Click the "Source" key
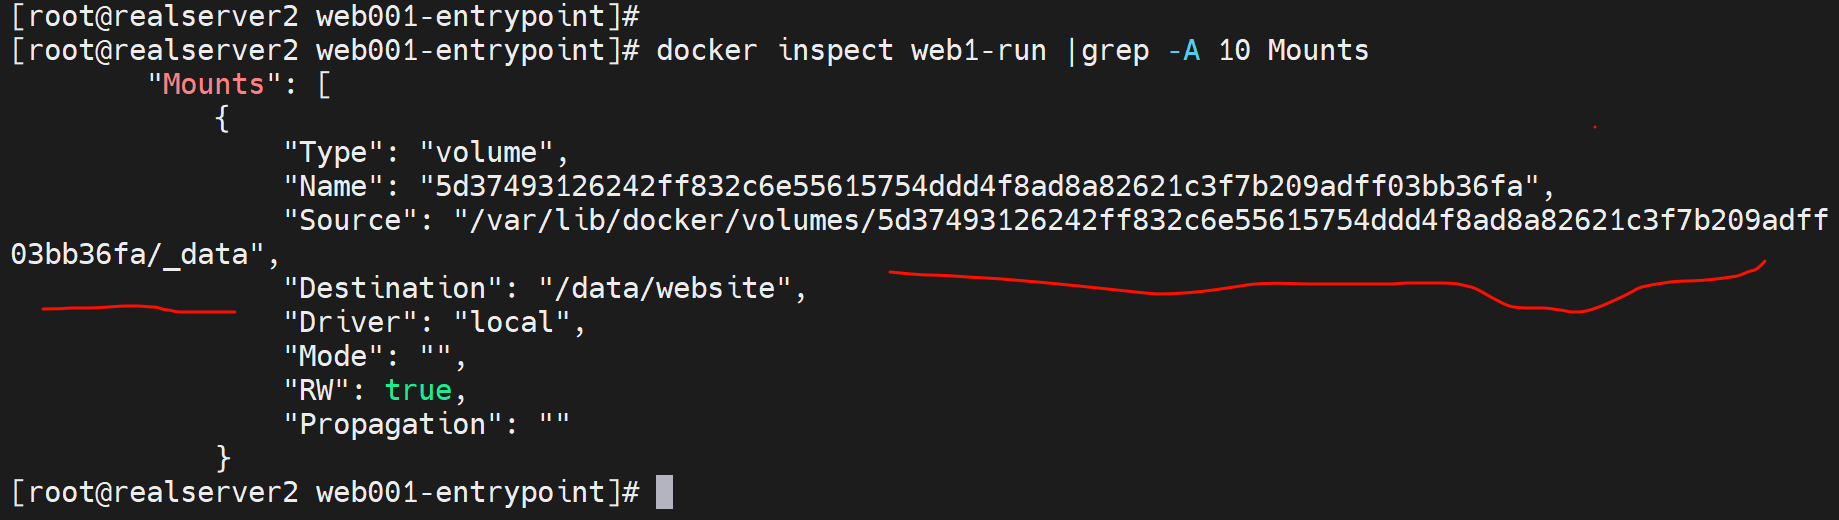This screenshot has height=520, width=1839. 350,220
